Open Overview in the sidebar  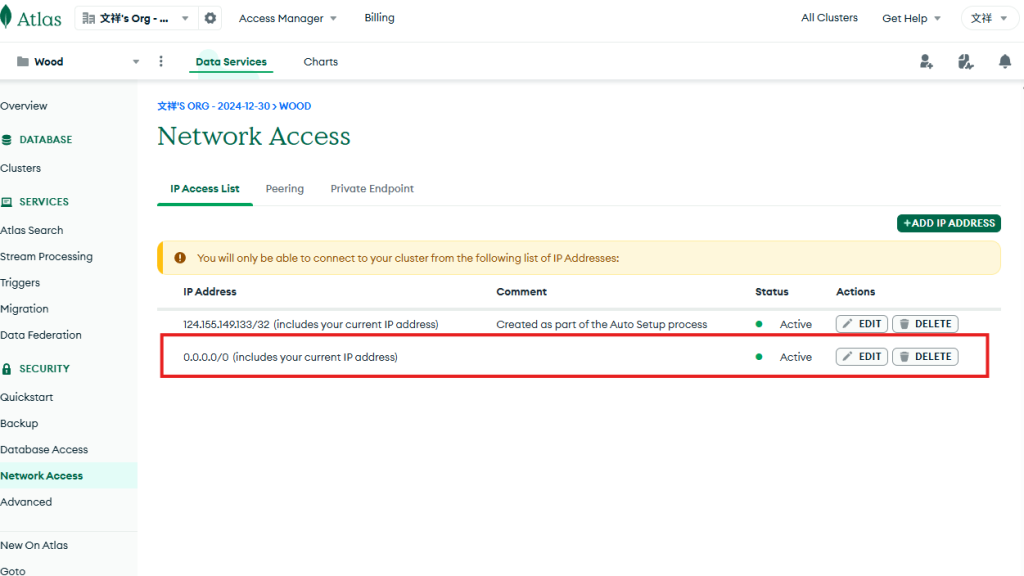click(24, 106)
